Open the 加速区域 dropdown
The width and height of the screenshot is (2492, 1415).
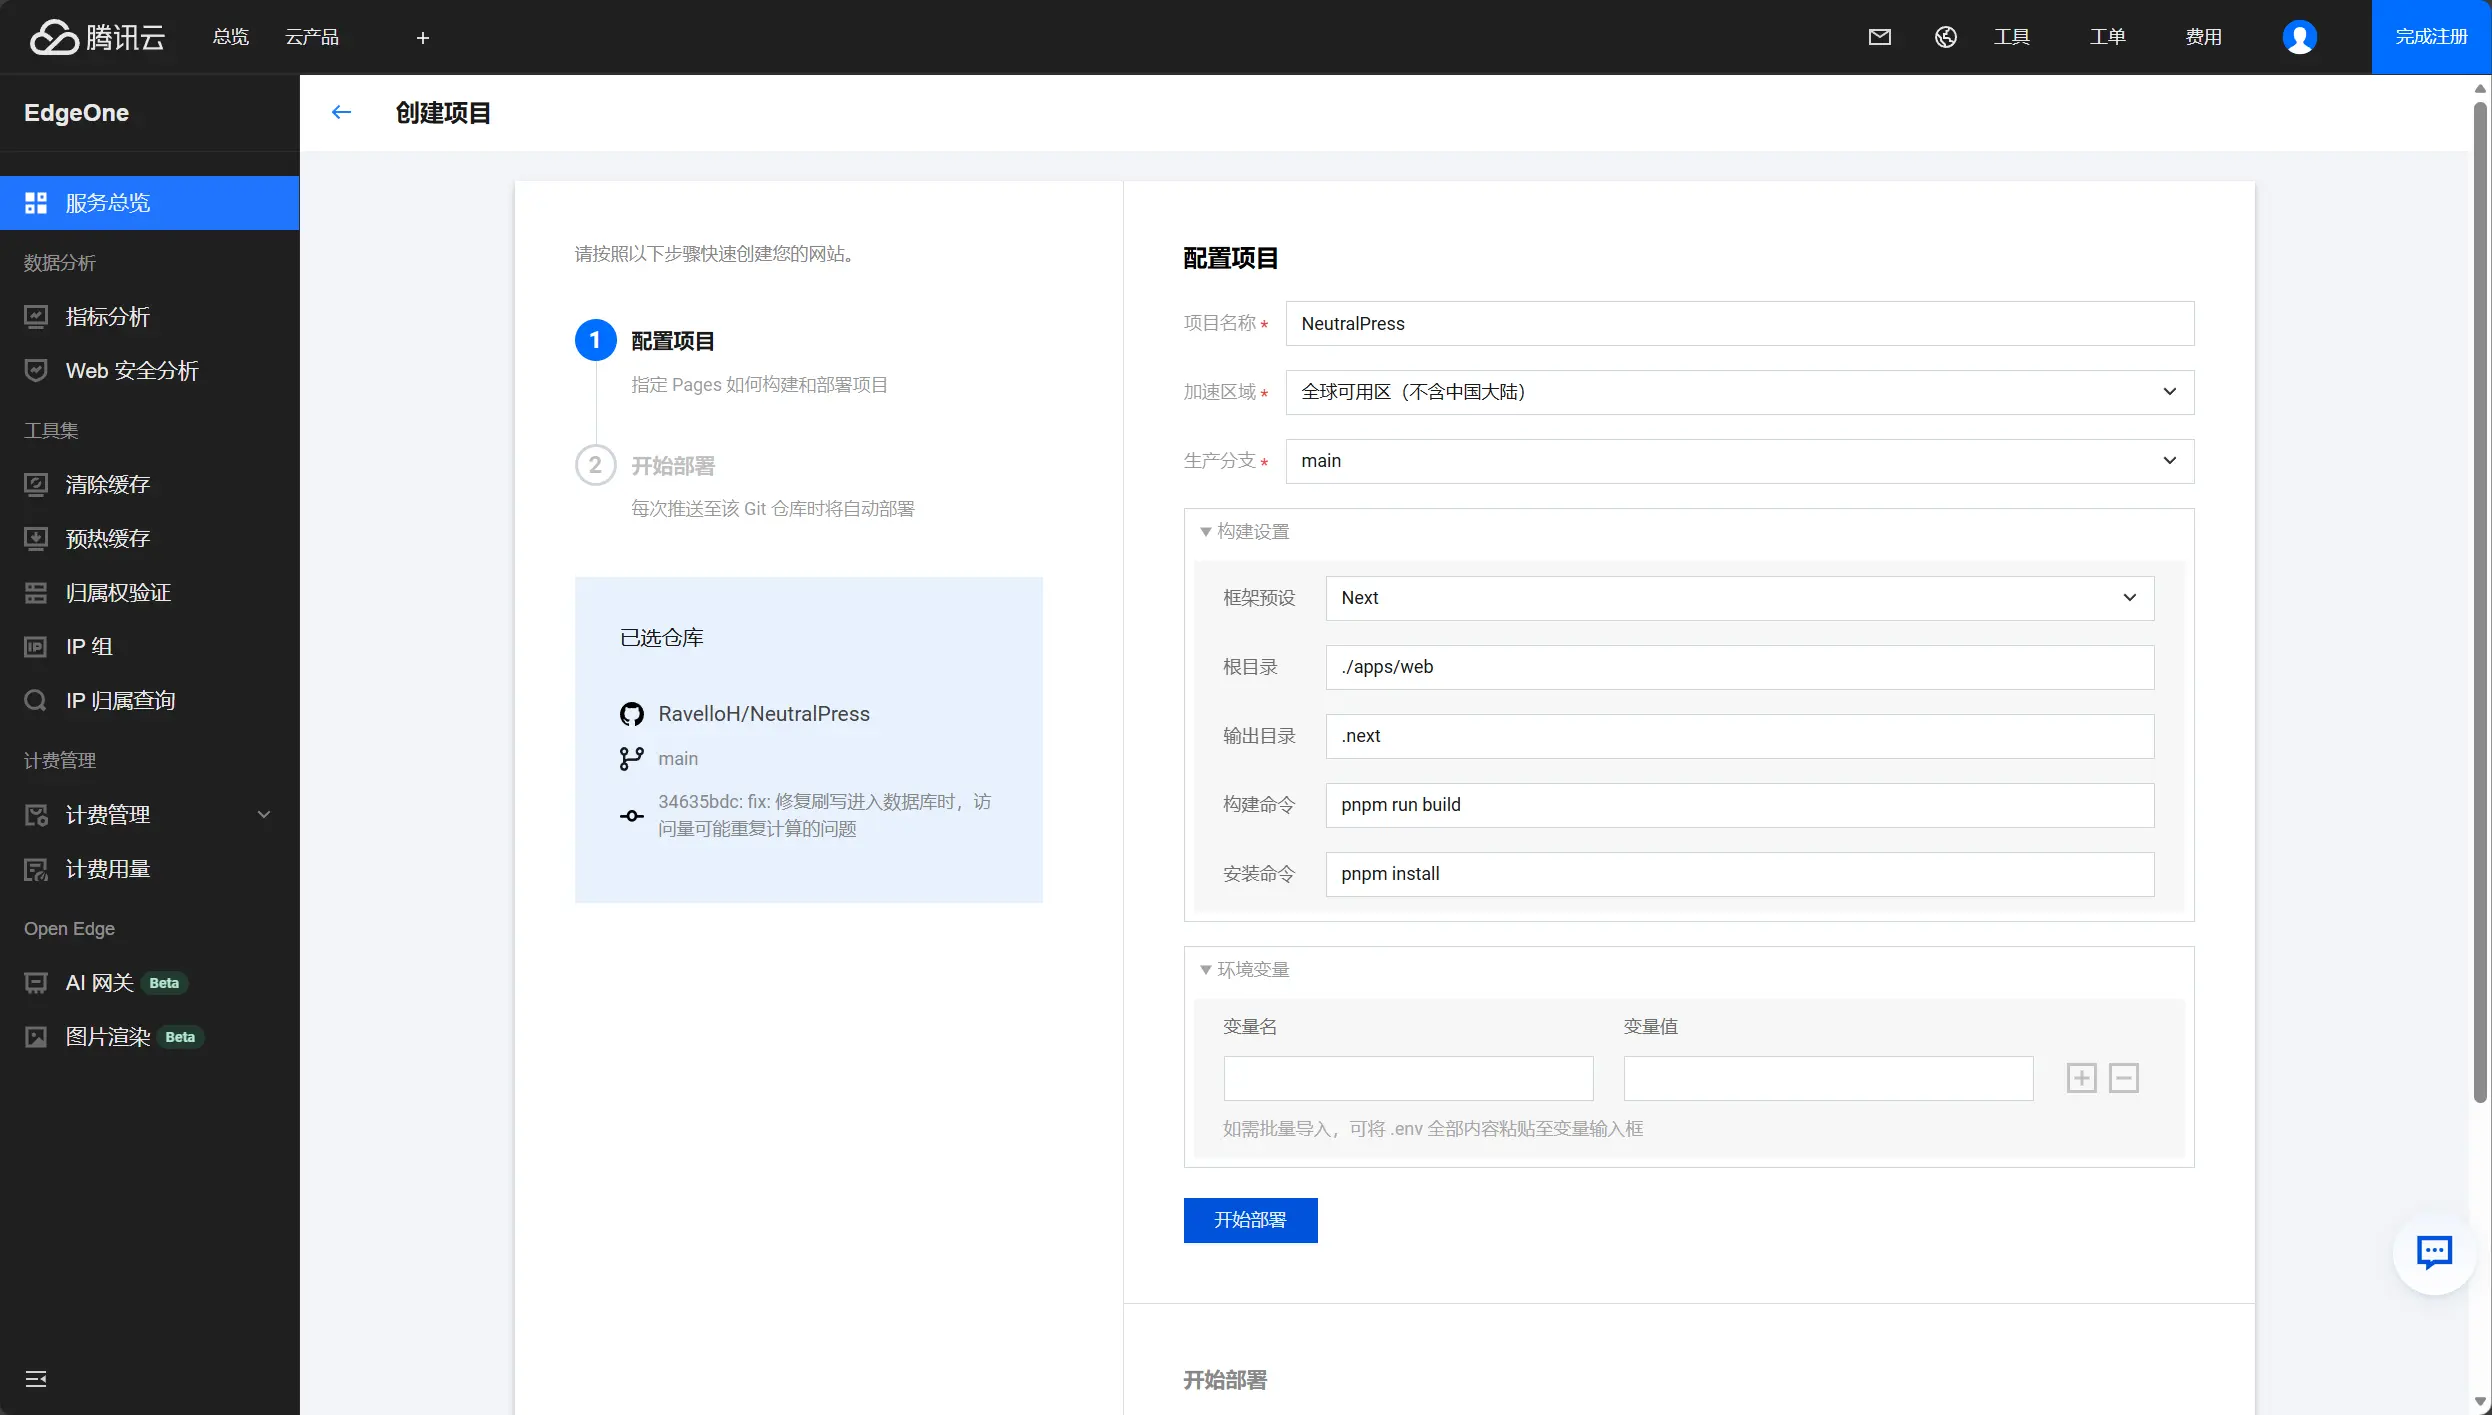(1739, 392)
